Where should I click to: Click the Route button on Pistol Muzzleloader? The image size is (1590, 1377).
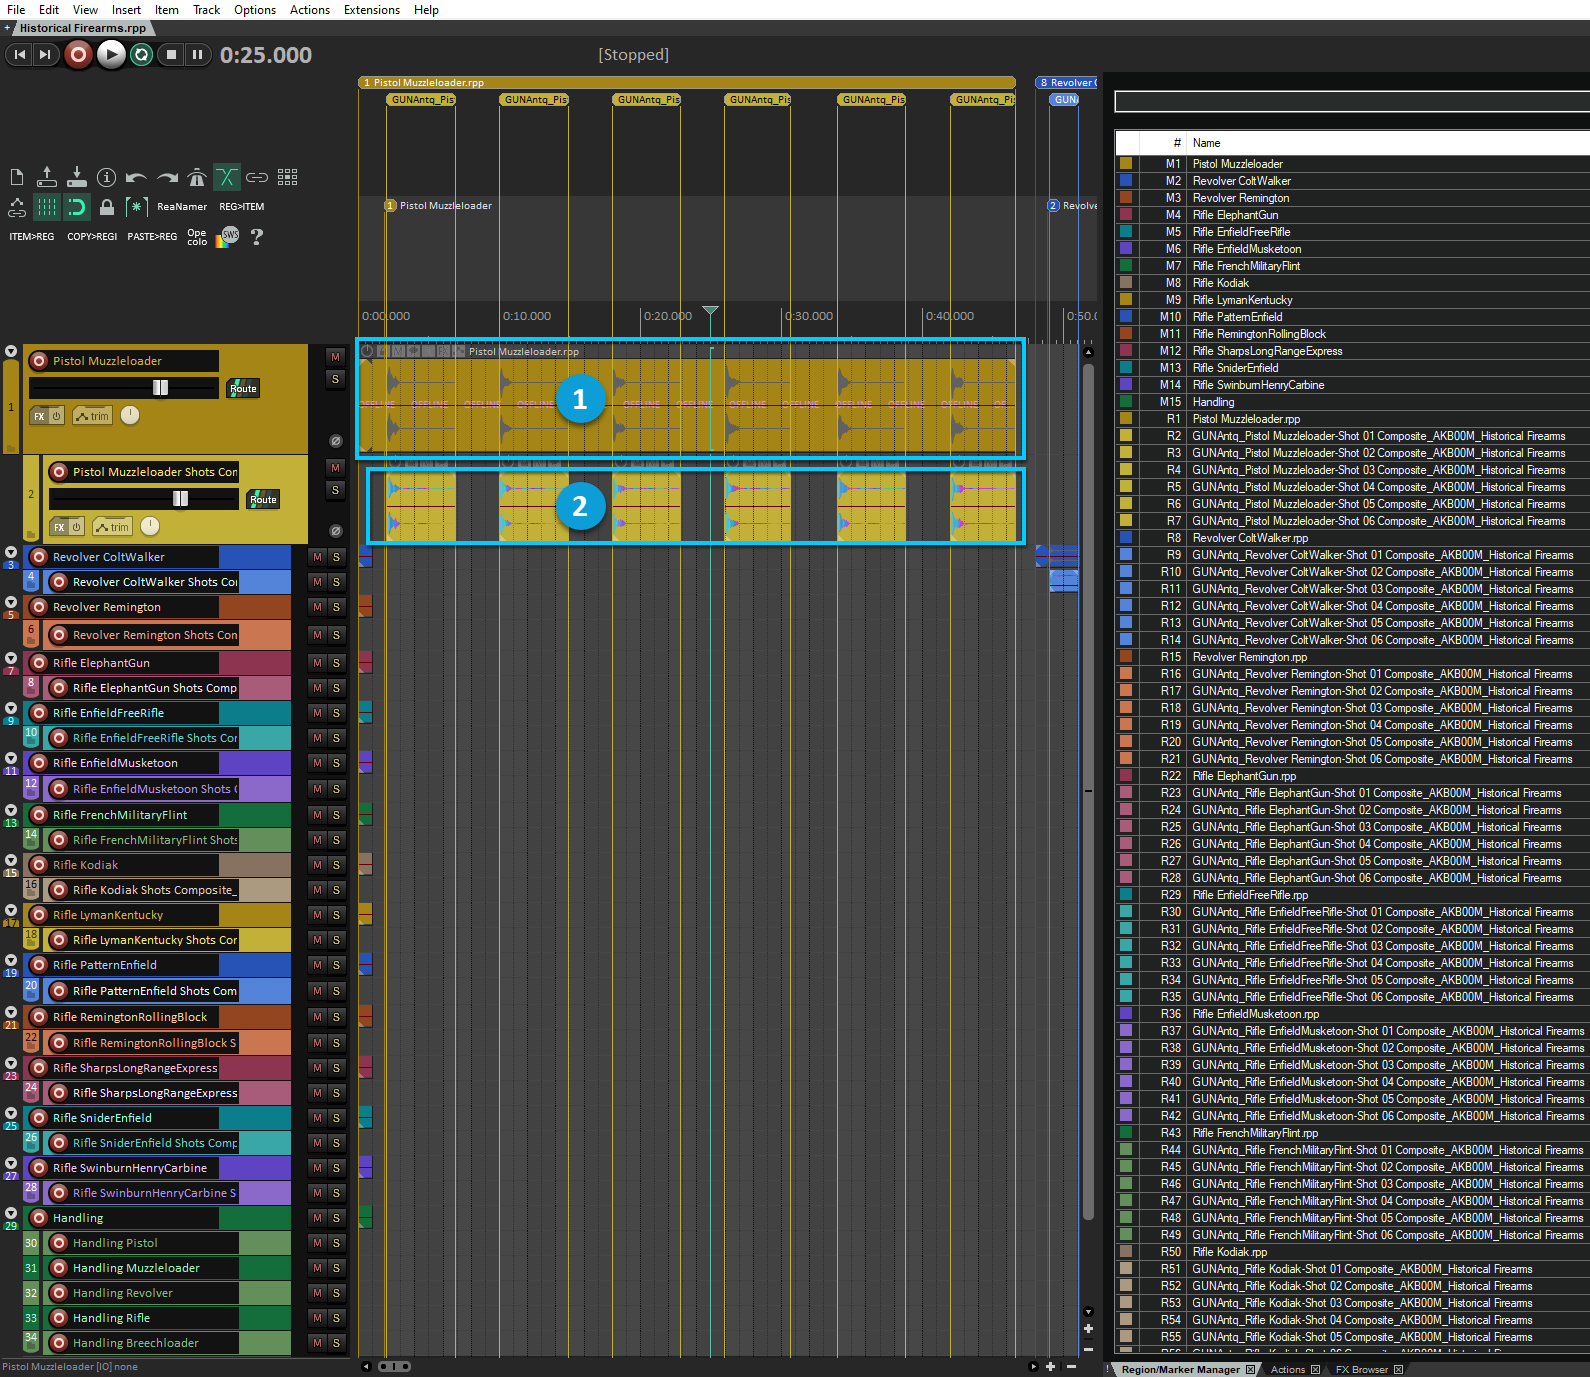[x=243, y=388]
